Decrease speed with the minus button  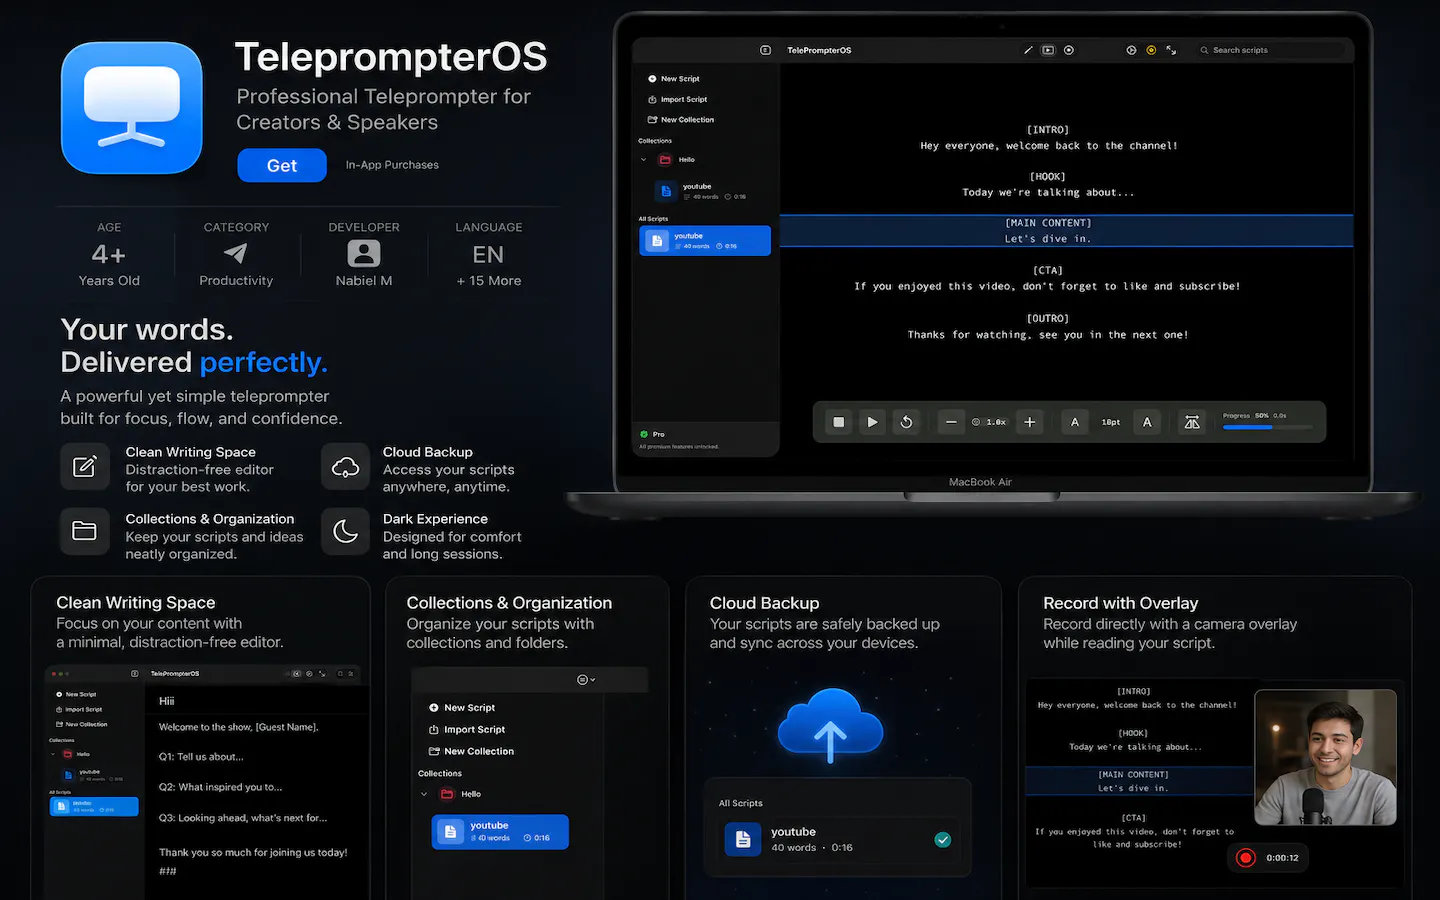(x=951, y=422)
